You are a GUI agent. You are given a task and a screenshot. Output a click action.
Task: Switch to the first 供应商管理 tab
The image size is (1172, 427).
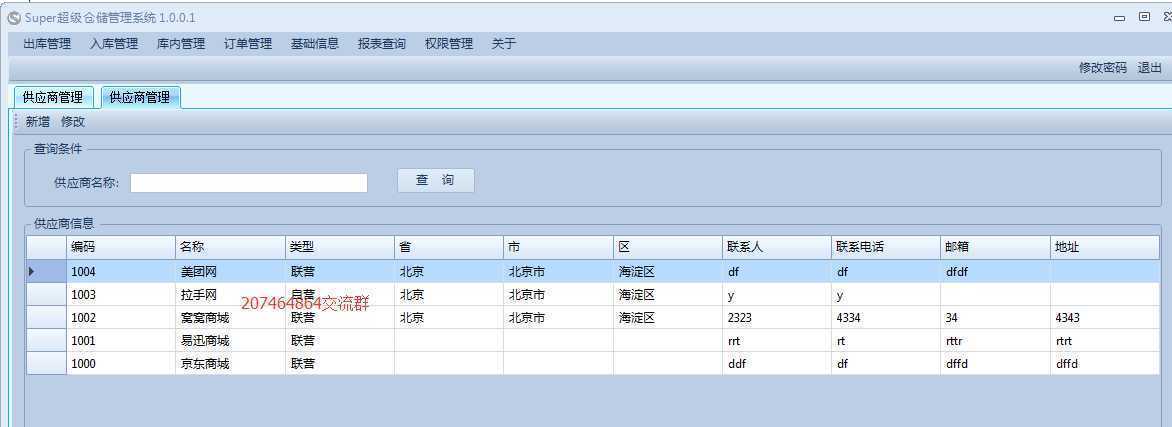[53, 97]
